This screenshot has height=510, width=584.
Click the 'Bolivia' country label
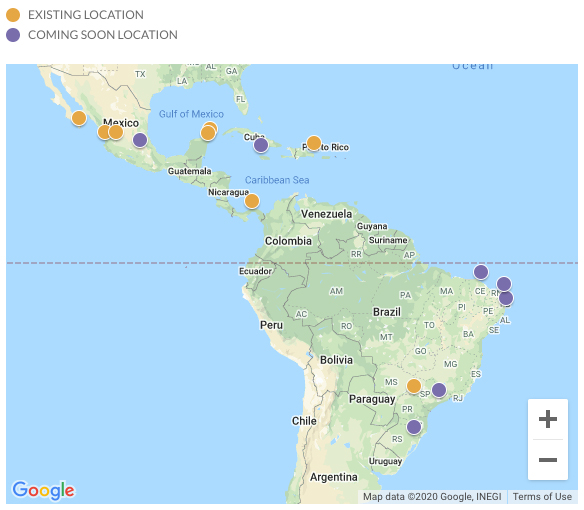coord(336,360)
